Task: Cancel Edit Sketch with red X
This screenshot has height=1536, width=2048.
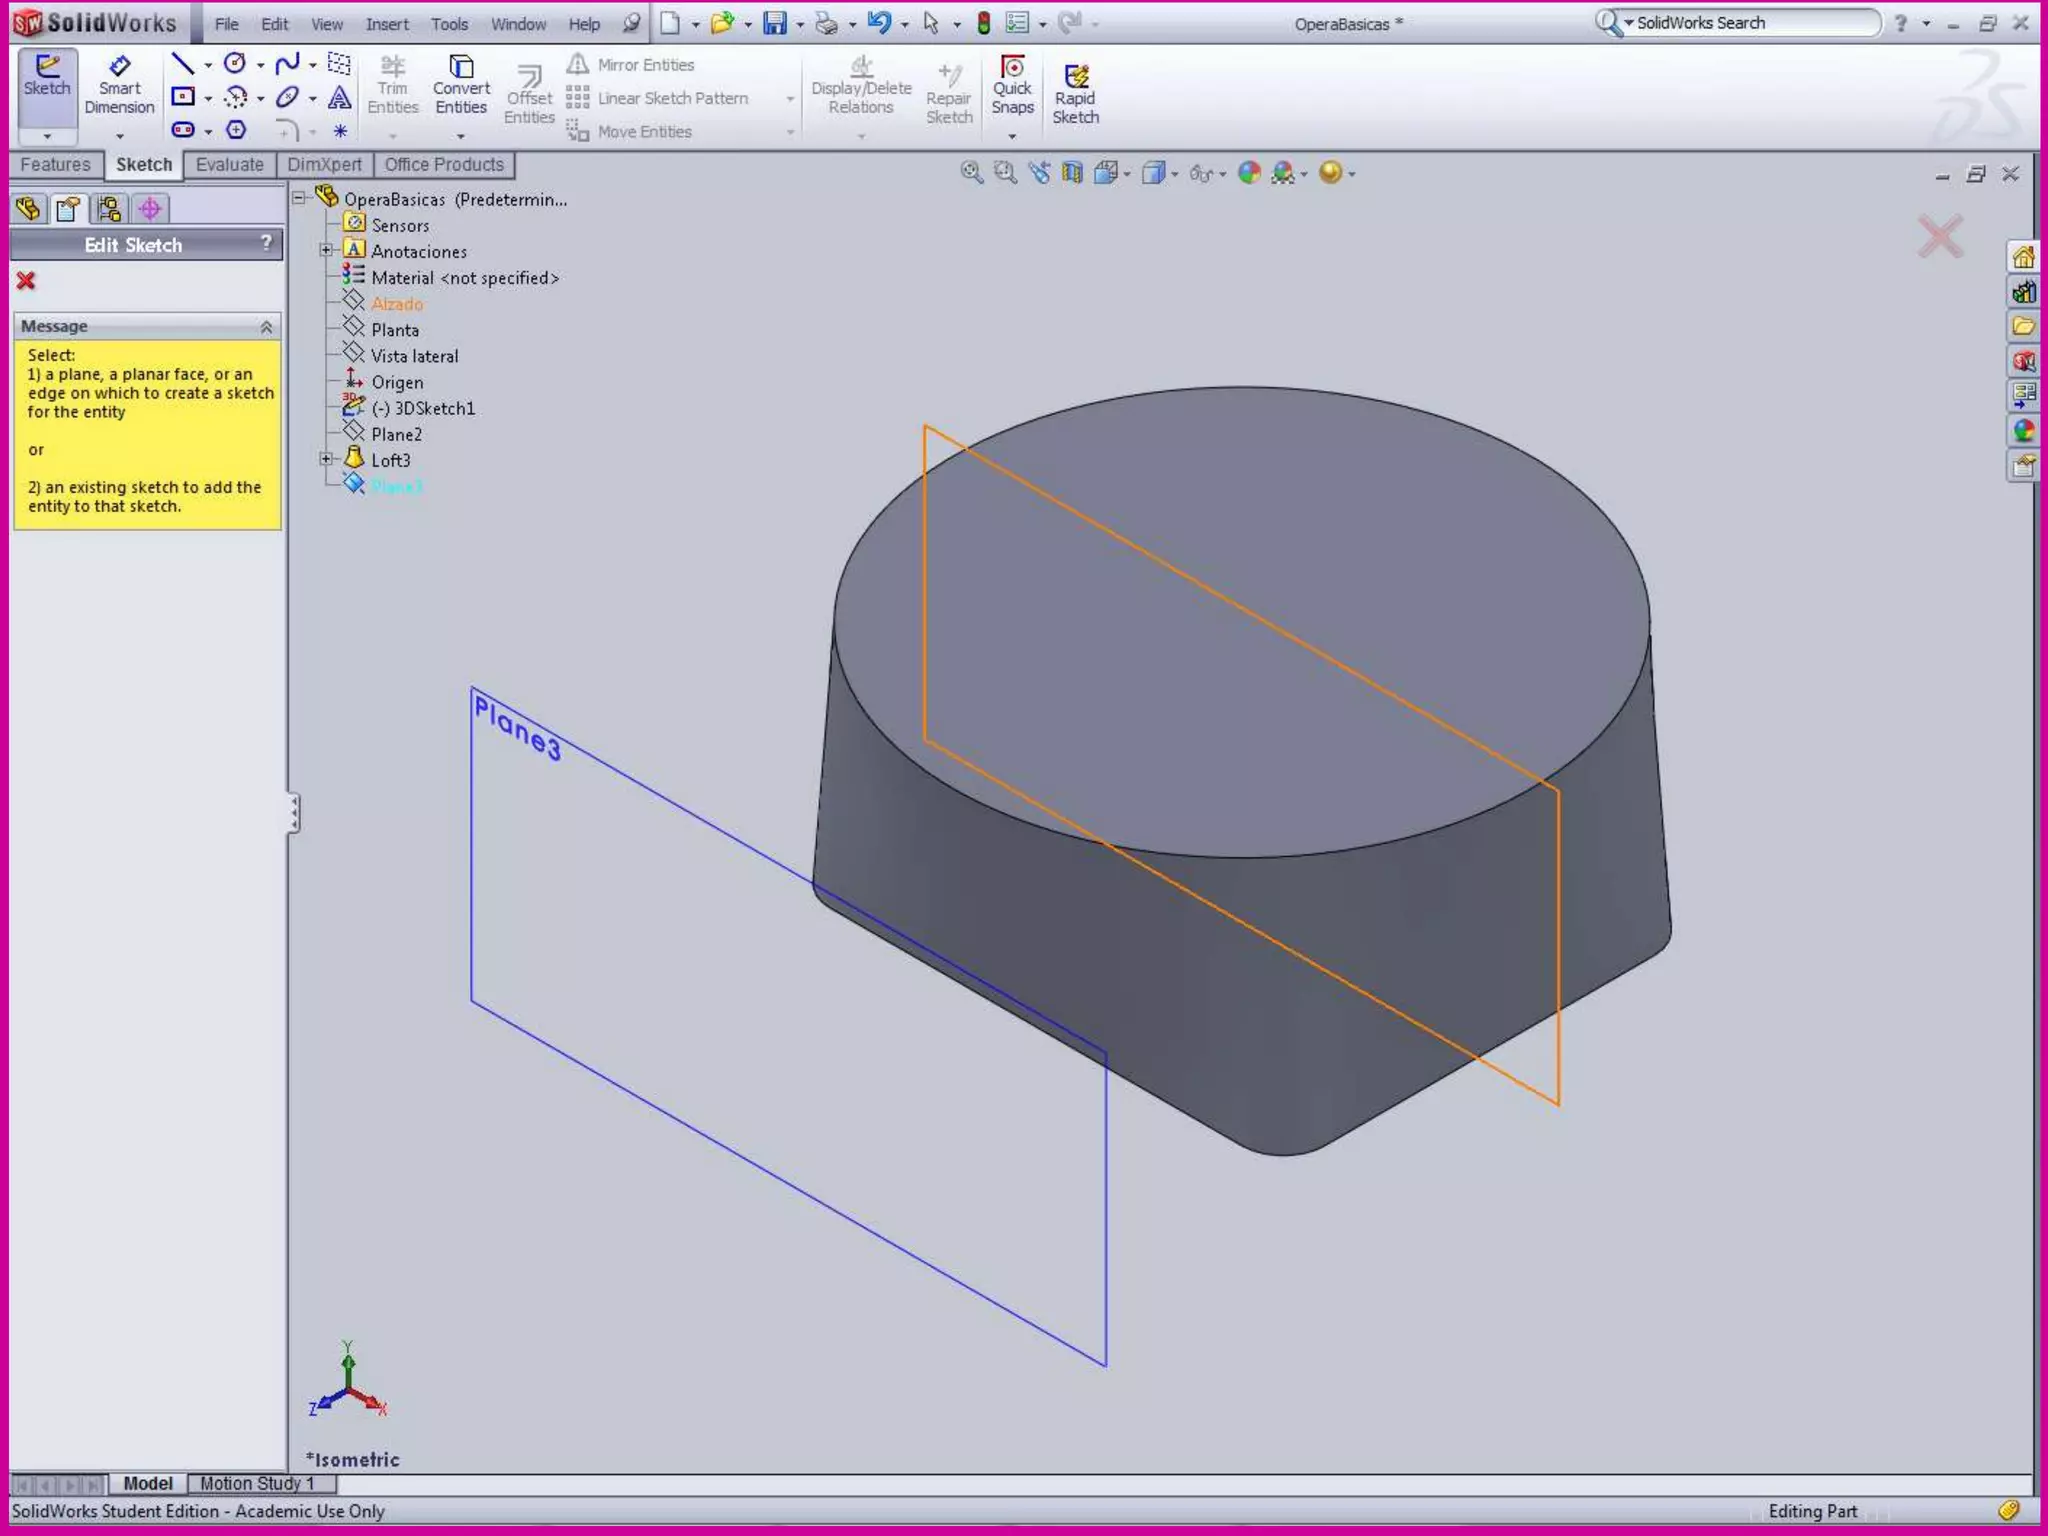Action: [x=26, y=281]
